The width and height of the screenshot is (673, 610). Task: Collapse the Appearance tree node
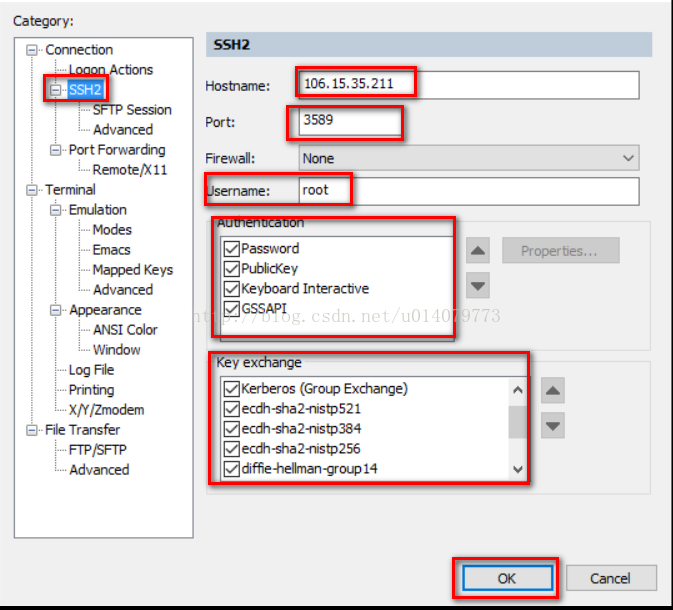(x=55, y=310)
